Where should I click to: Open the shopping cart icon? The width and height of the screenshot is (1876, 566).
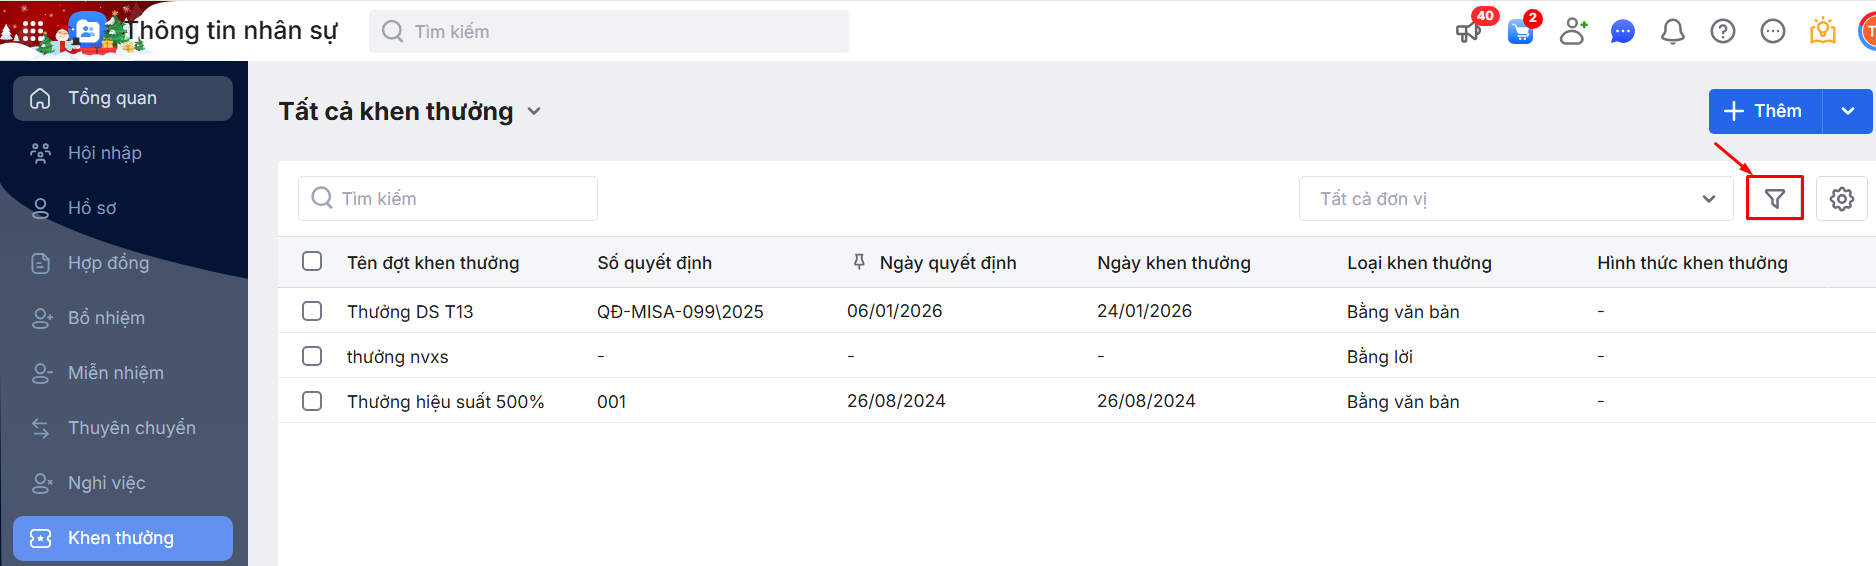1520,32
